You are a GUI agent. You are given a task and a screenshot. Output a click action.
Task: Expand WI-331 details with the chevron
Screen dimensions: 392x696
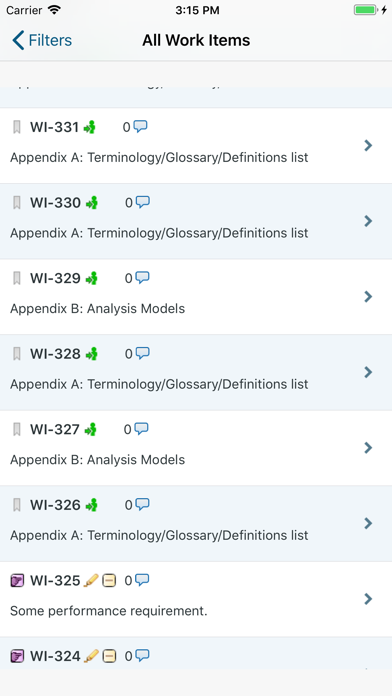368,145
